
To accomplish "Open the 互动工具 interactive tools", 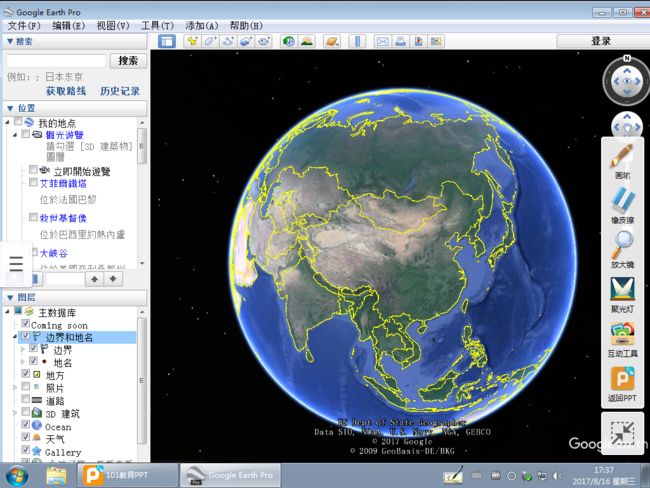I will 622,339.
